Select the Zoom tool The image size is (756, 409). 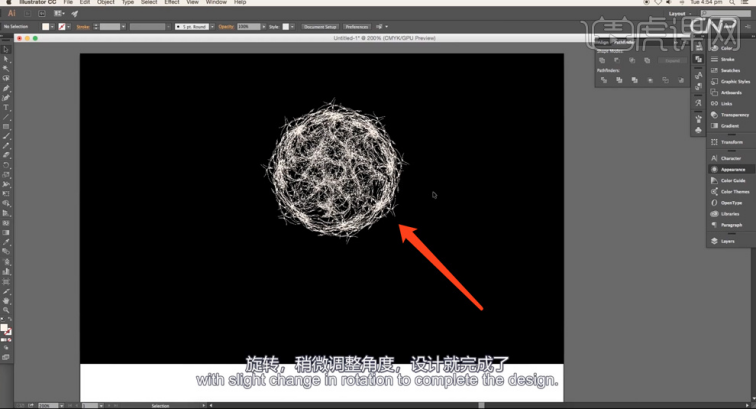click(x=6, y=310)
